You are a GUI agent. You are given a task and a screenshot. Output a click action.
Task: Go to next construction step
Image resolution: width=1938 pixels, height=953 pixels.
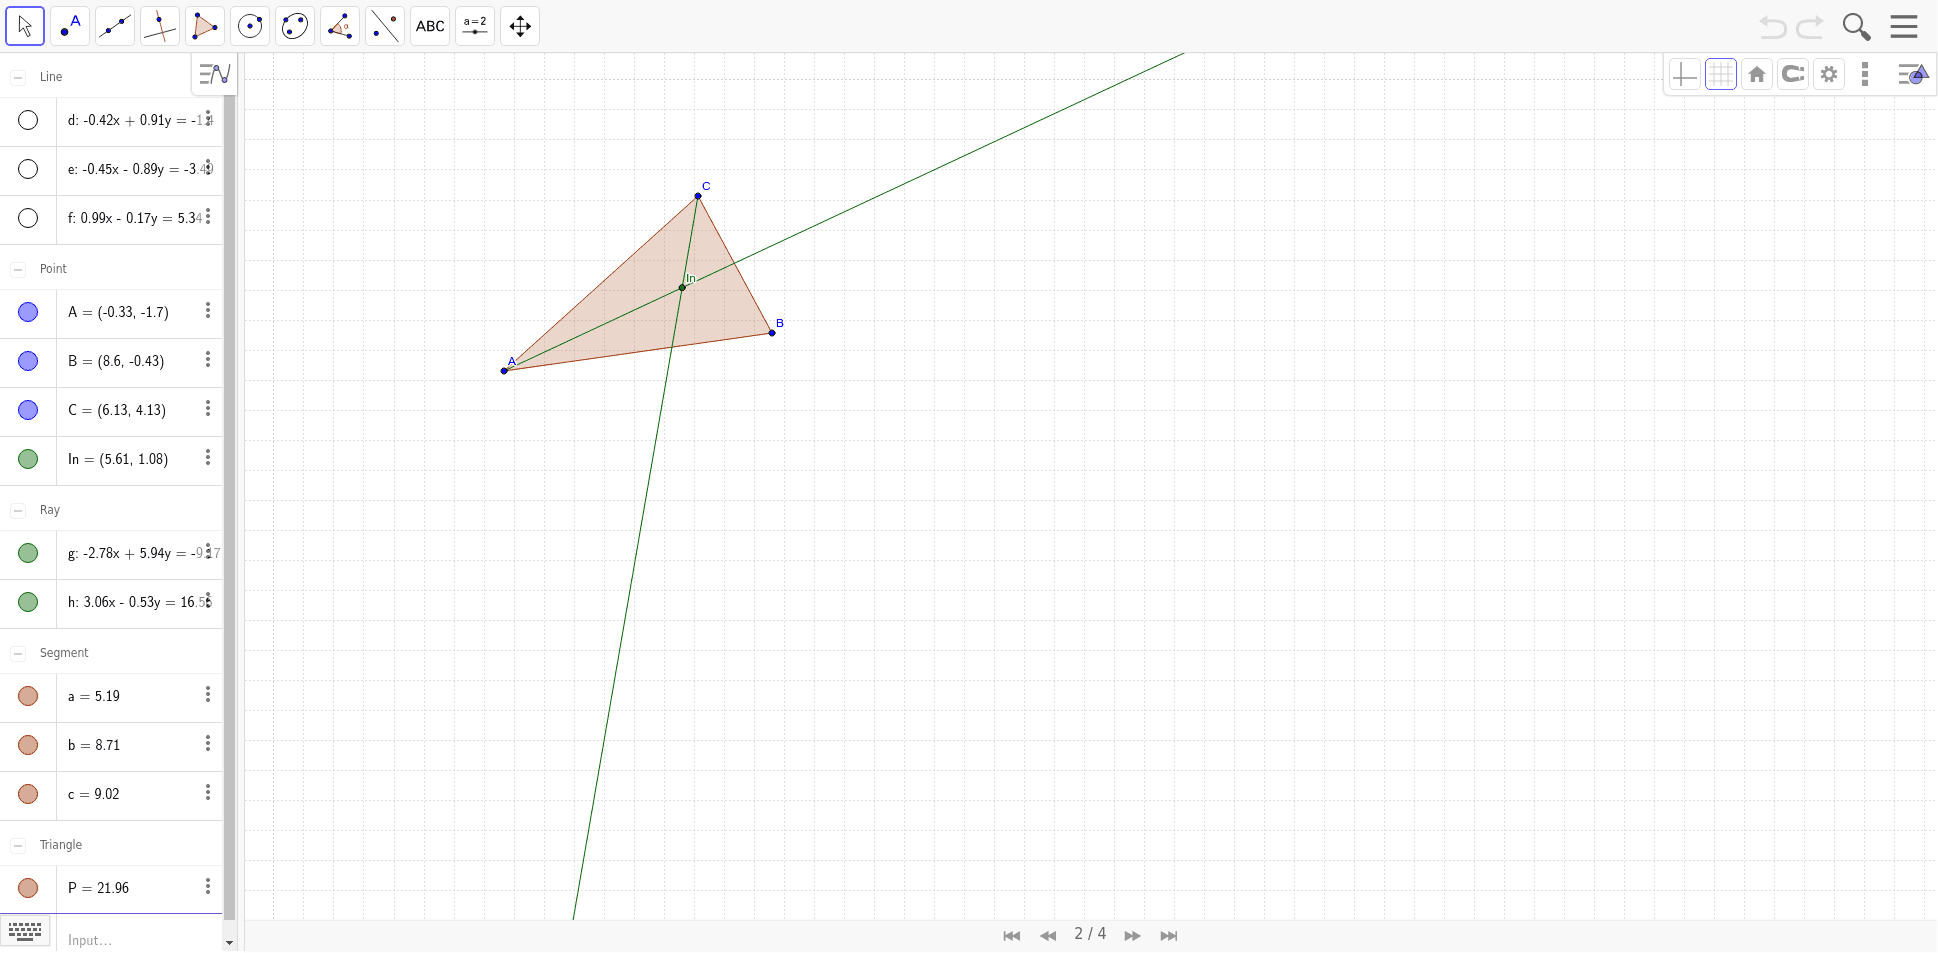coord(1132,936)
